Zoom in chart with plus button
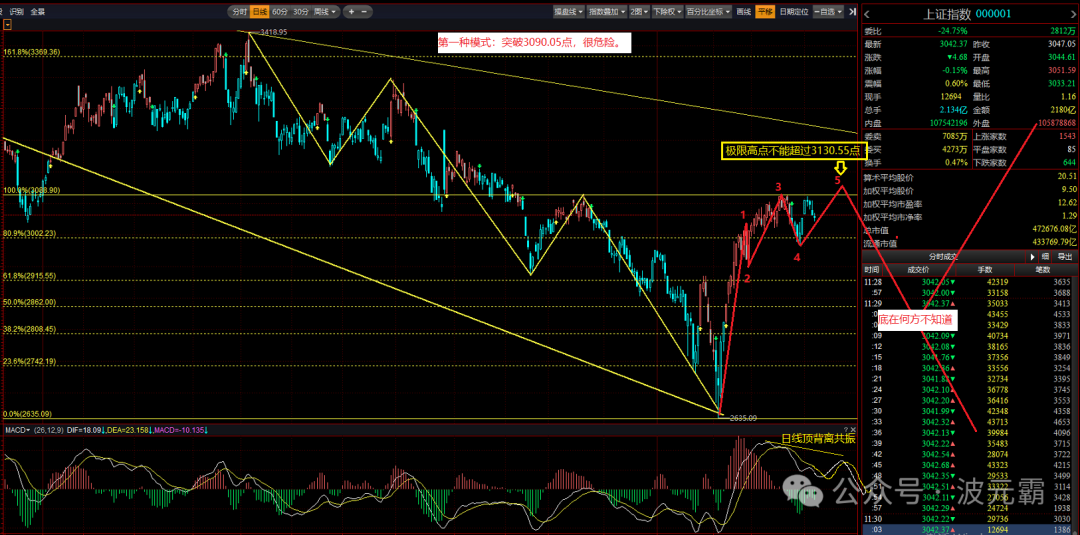This screenshot has height=535, width=1080. pyautogui.click(x=351, y=11)
